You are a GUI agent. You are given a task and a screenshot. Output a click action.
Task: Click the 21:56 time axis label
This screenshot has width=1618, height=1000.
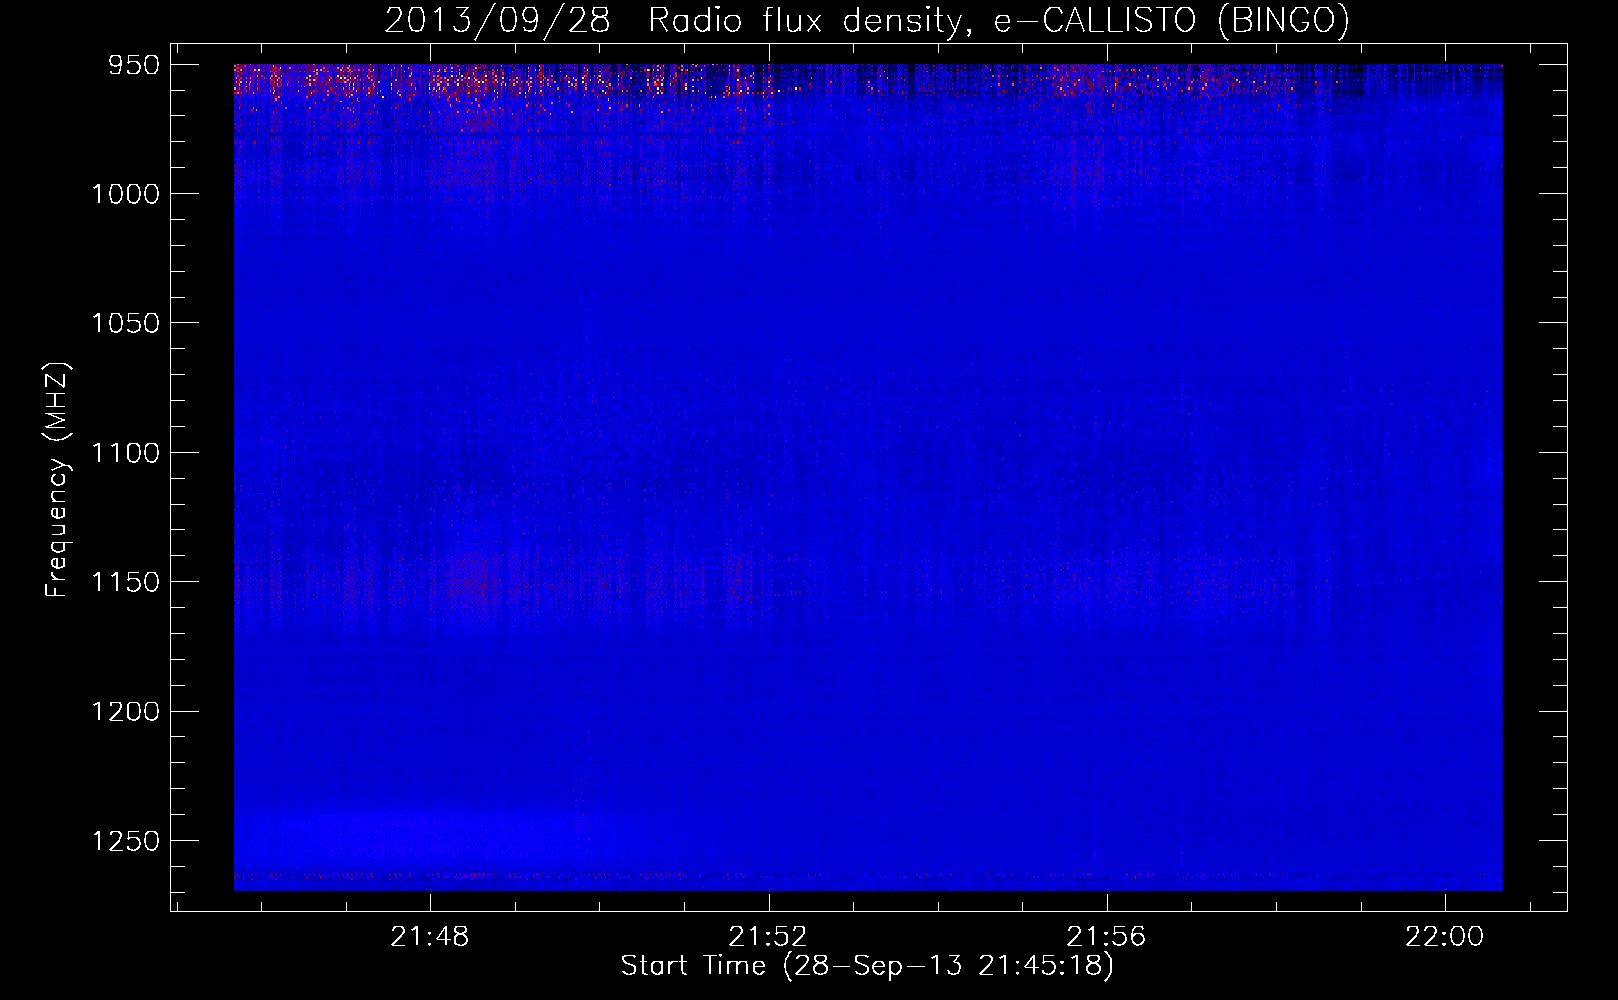[1106, 937]
